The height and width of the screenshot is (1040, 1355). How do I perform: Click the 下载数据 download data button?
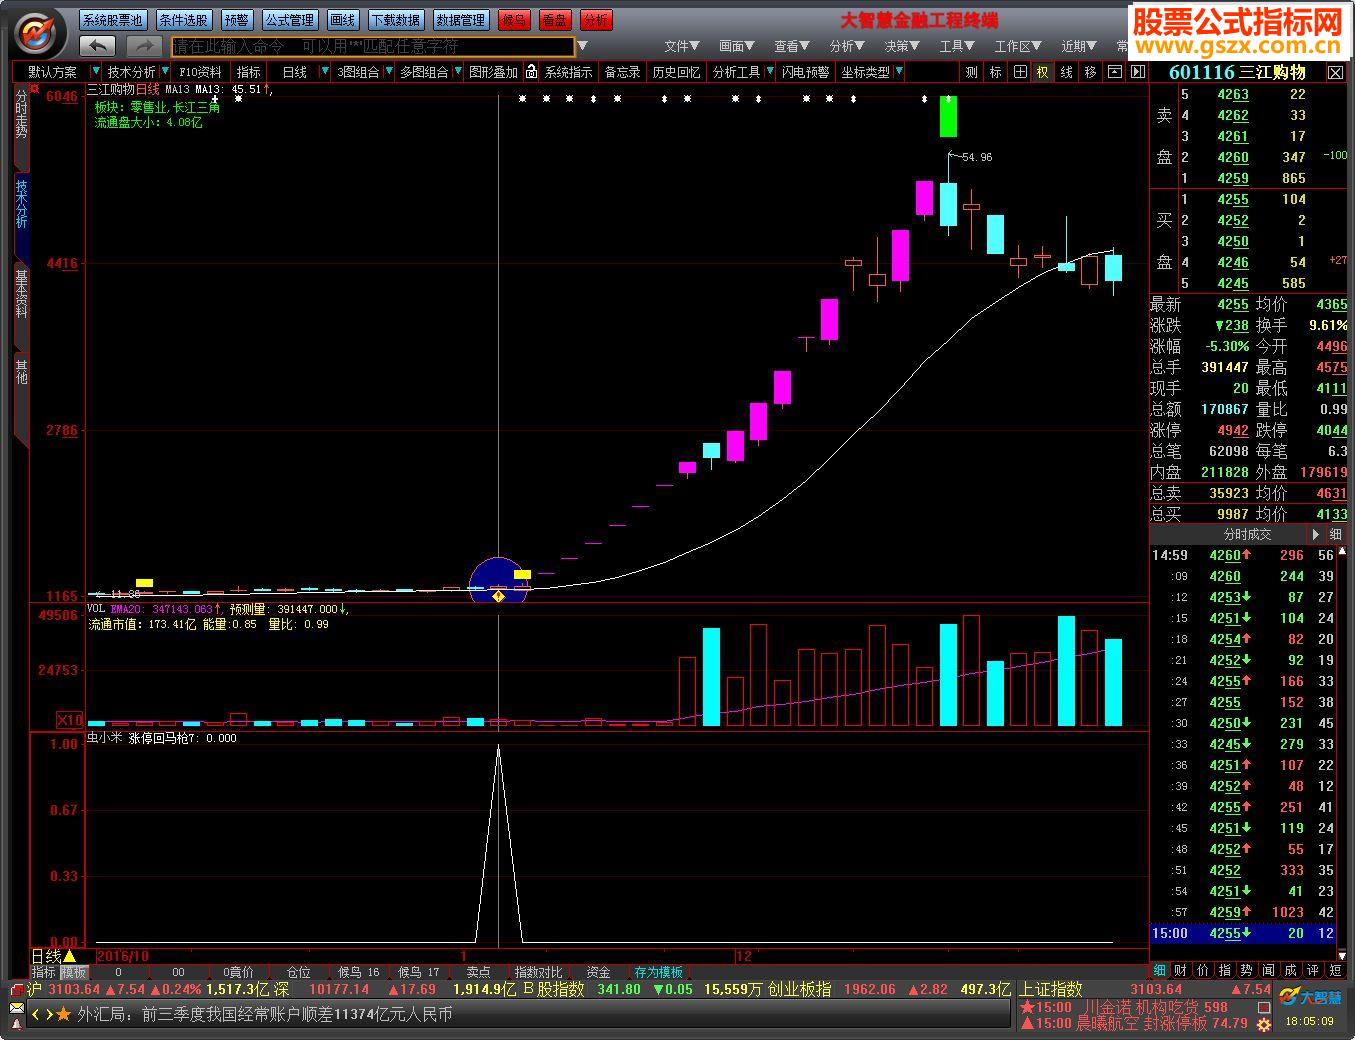[395, 20]
